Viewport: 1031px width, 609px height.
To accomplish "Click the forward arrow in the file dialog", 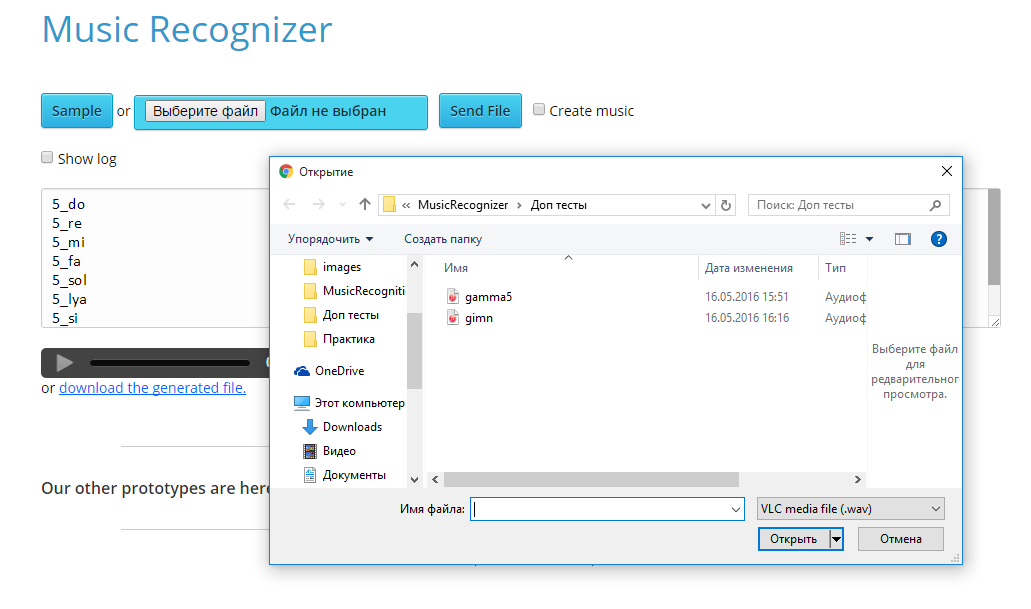I will point(318,205).
